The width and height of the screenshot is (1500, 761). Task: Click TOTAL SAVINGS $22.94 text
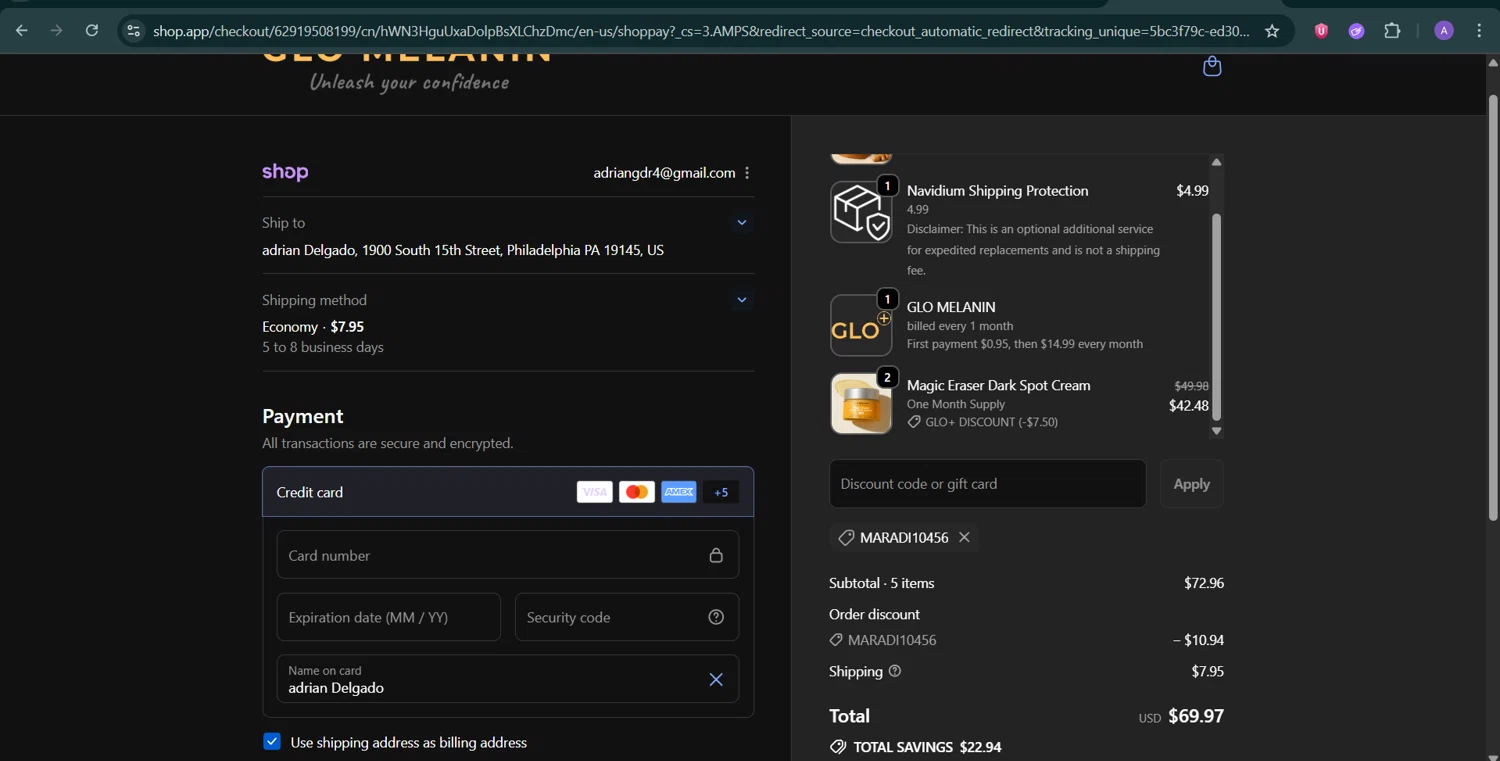point(927,747)
